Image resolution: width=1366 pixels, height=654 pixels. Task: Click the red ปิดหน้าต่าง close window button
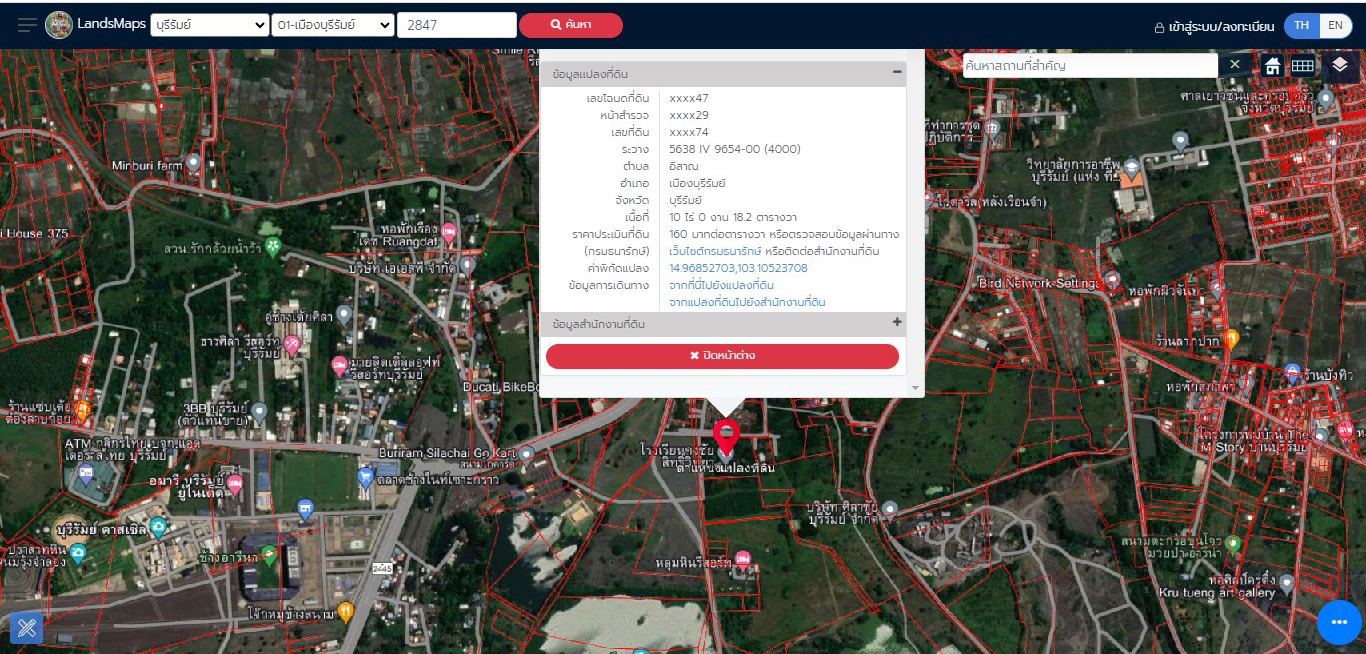pyautogui.click(x=722, y=356)
